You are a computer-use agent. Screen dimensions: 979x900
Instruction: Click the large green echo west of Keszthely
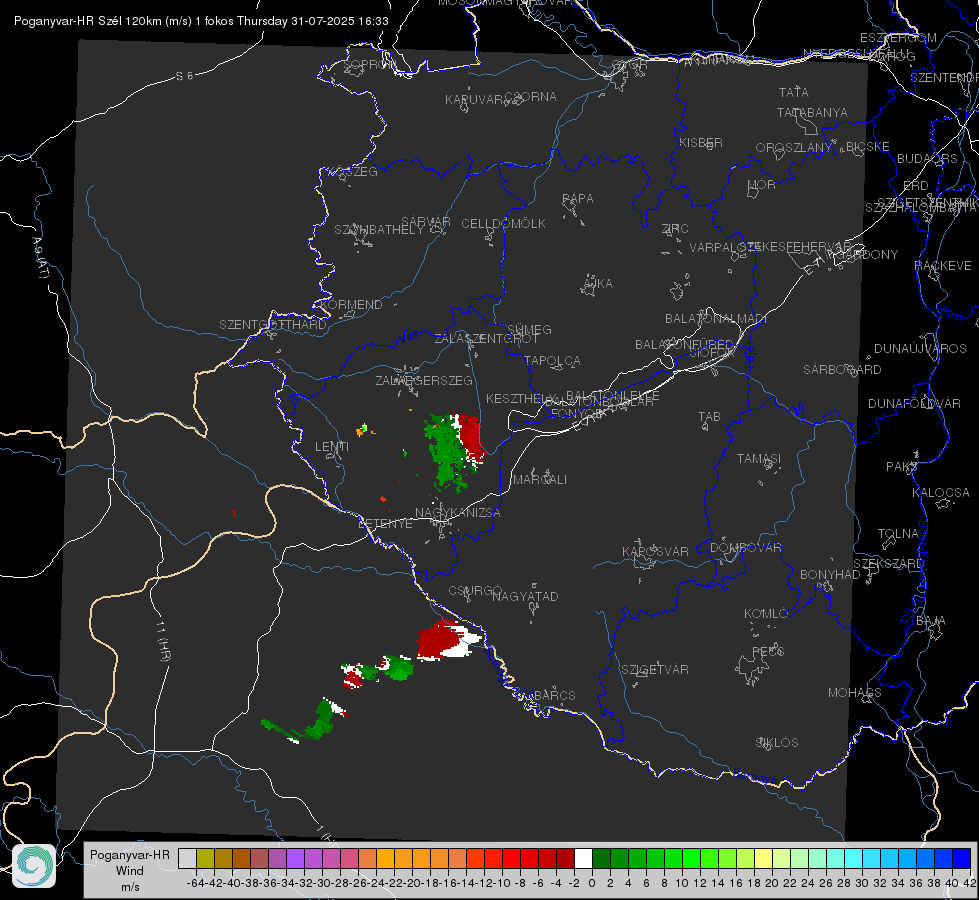pos(448,451)
